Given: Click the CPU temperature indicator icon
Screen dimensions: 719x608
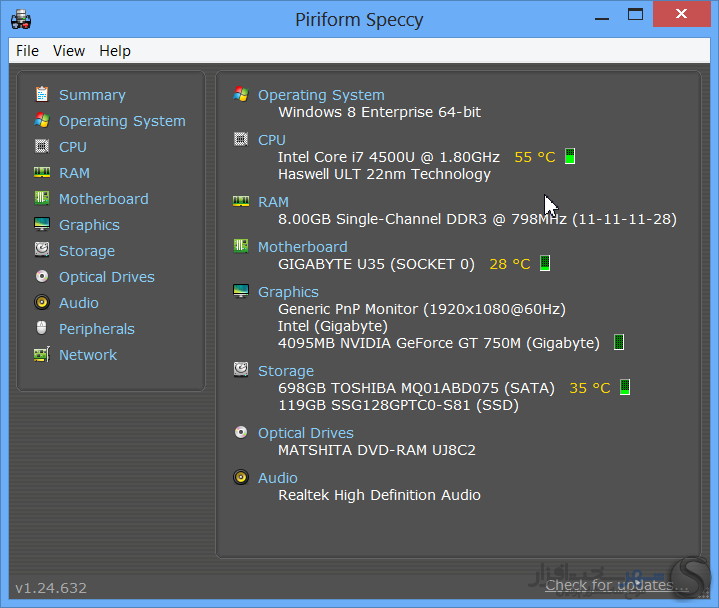Looking at the screenshot, I should coord(570,157).
